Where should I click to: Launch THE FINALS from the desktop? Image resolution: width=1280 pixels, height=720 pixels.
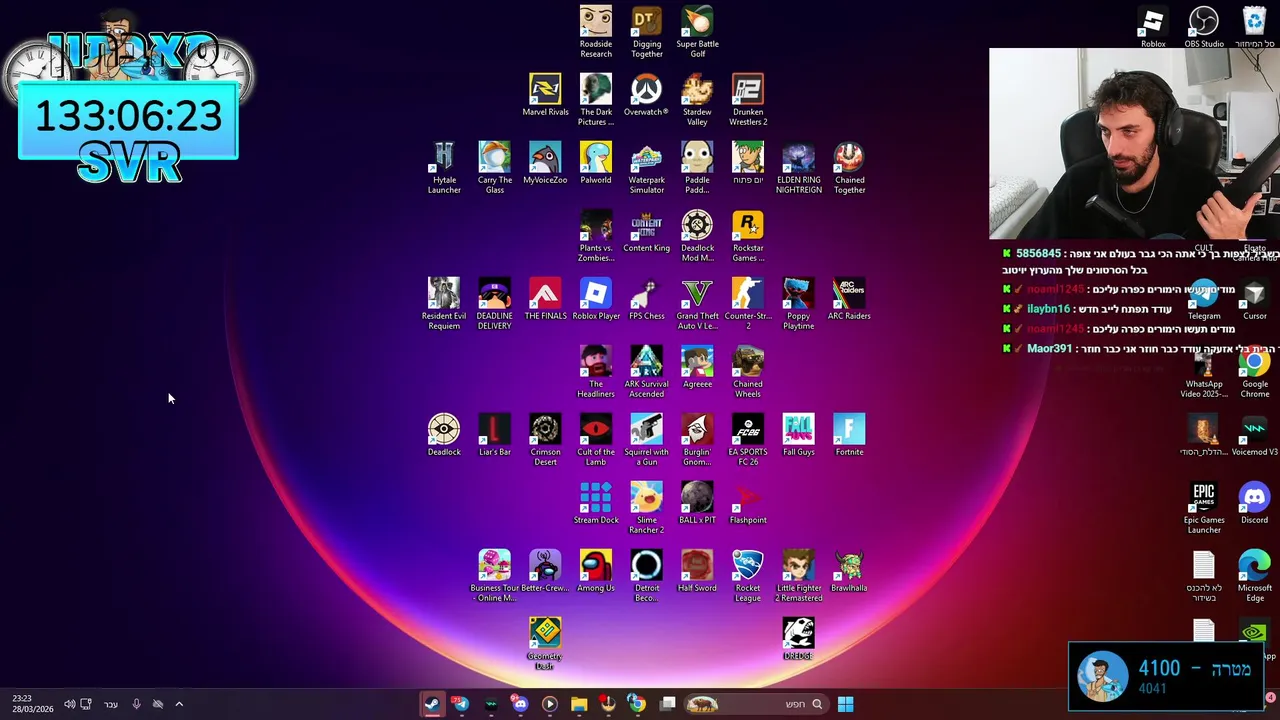coord(545,299)
